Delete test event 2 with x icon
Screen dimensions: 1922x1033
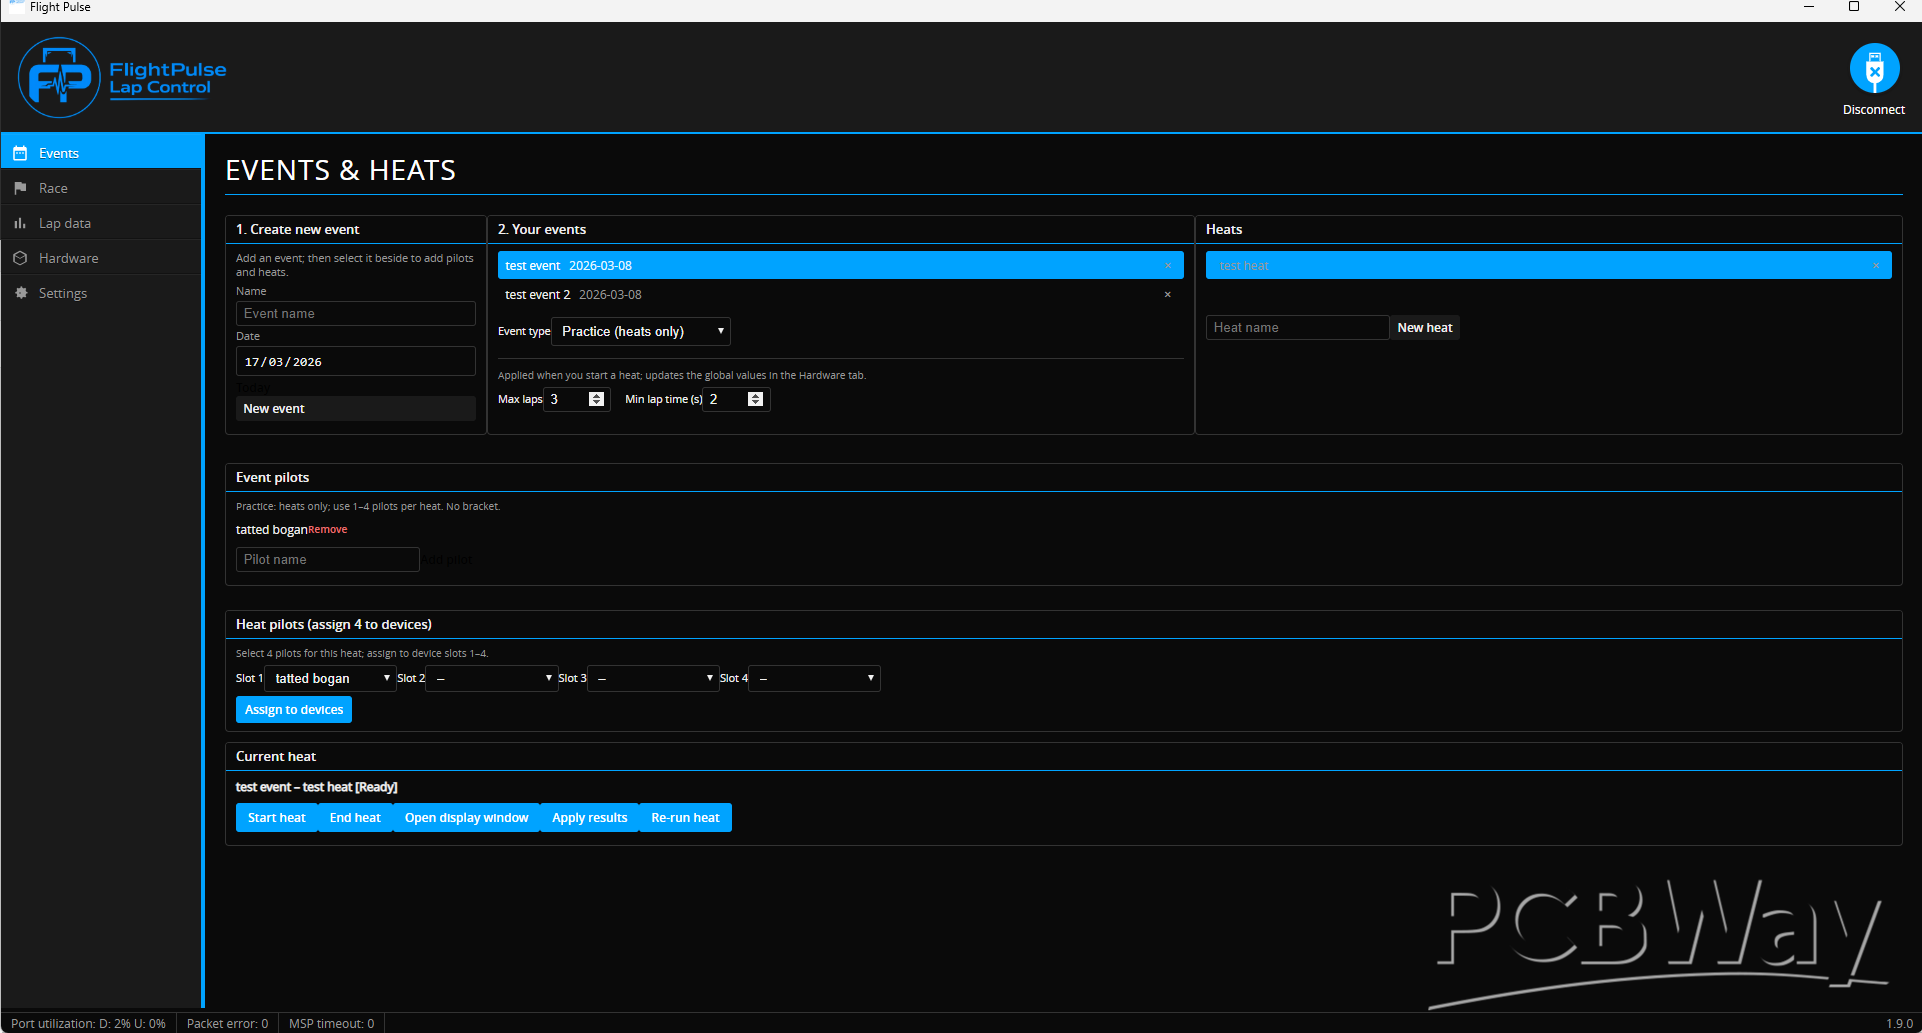point(1167,295)
